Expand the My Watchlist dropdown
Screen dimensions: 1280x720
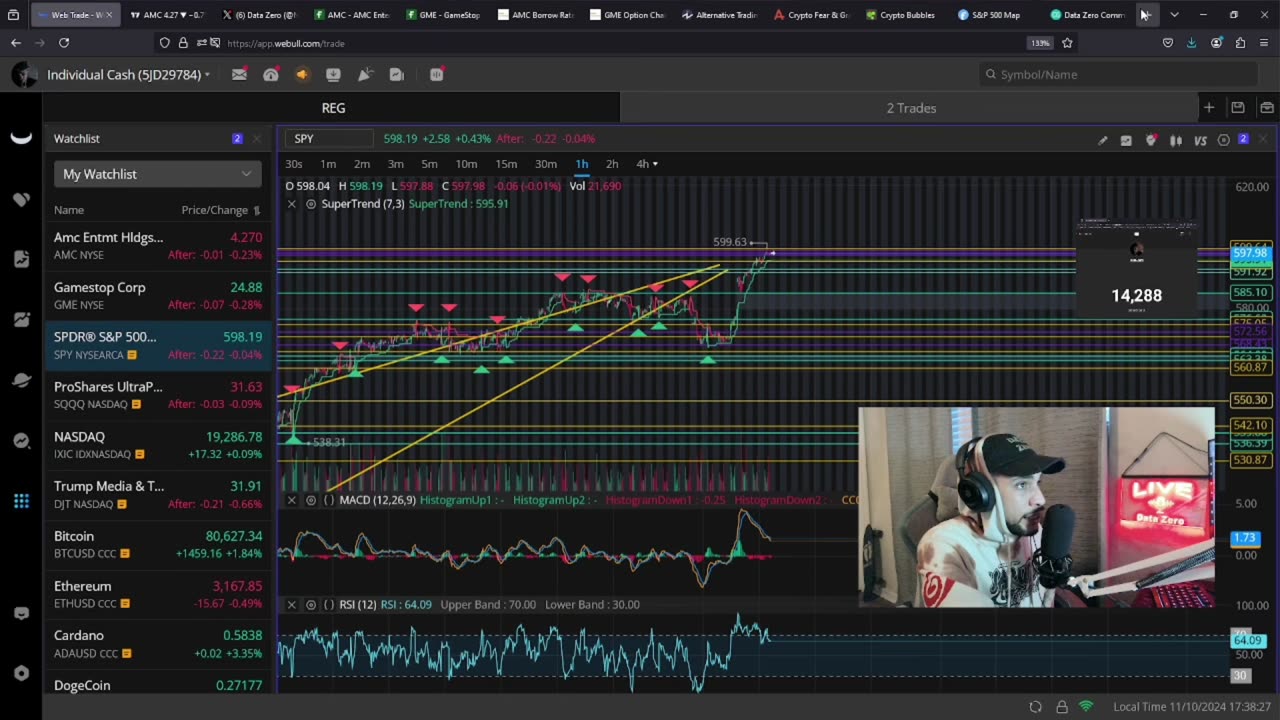click(x=157, y=174)
